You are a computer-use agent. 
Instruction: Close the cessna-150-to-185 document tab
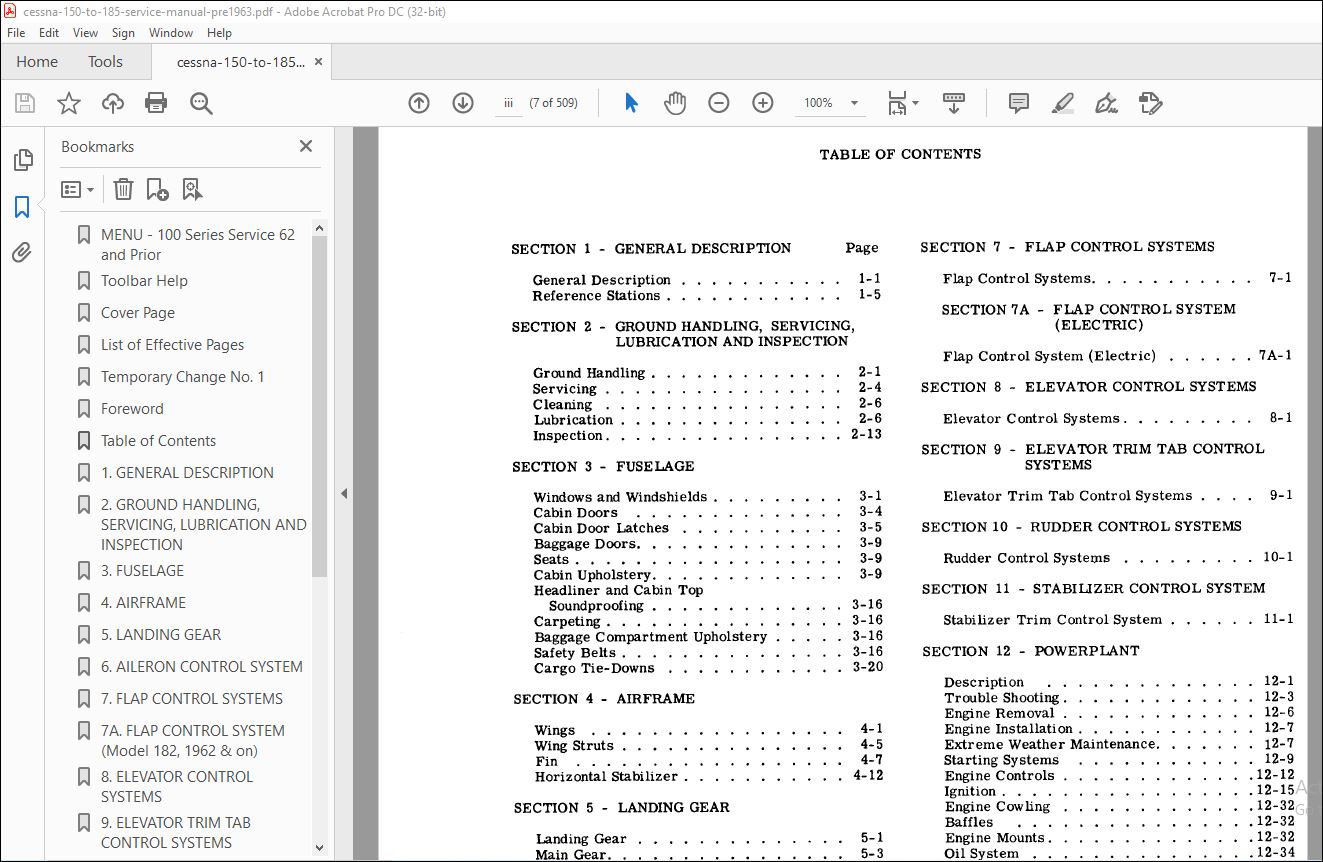click(318, 62)
